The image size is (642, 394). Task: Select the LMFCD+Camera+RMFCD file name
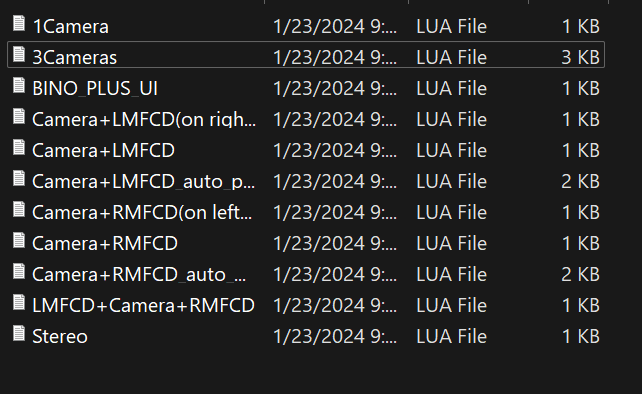tap(143, 306)
